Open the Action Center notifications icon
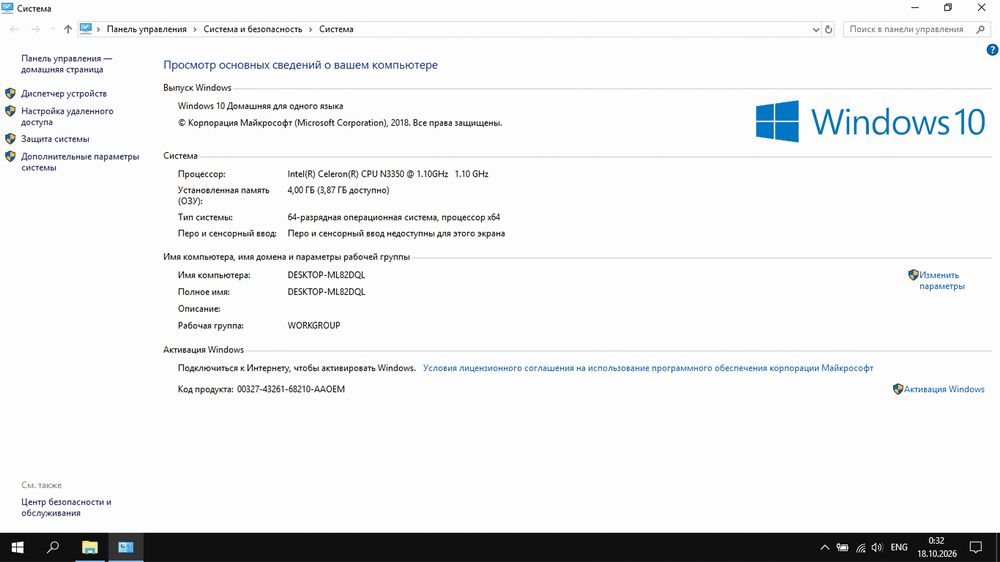The height and width of the screenshot is (562, 1000). pyautogui.click(x=976, y=547)
